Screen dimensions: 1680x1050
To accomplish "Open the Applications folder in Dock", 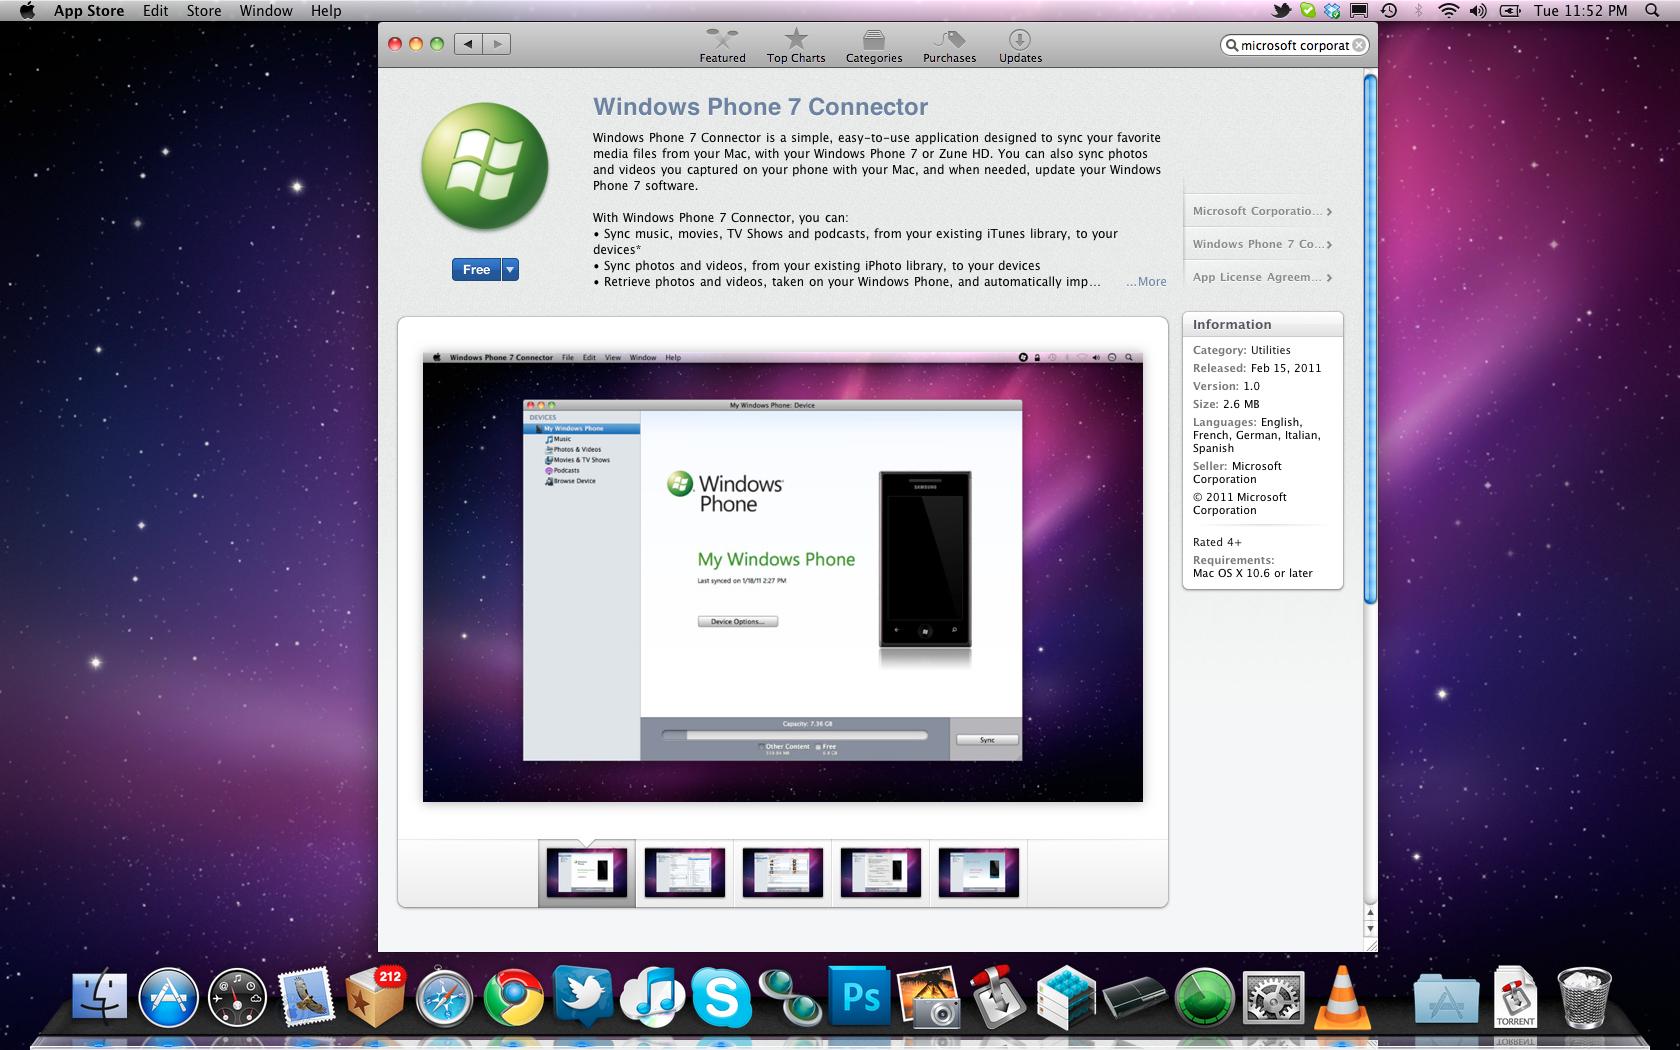I will 1446,997.
